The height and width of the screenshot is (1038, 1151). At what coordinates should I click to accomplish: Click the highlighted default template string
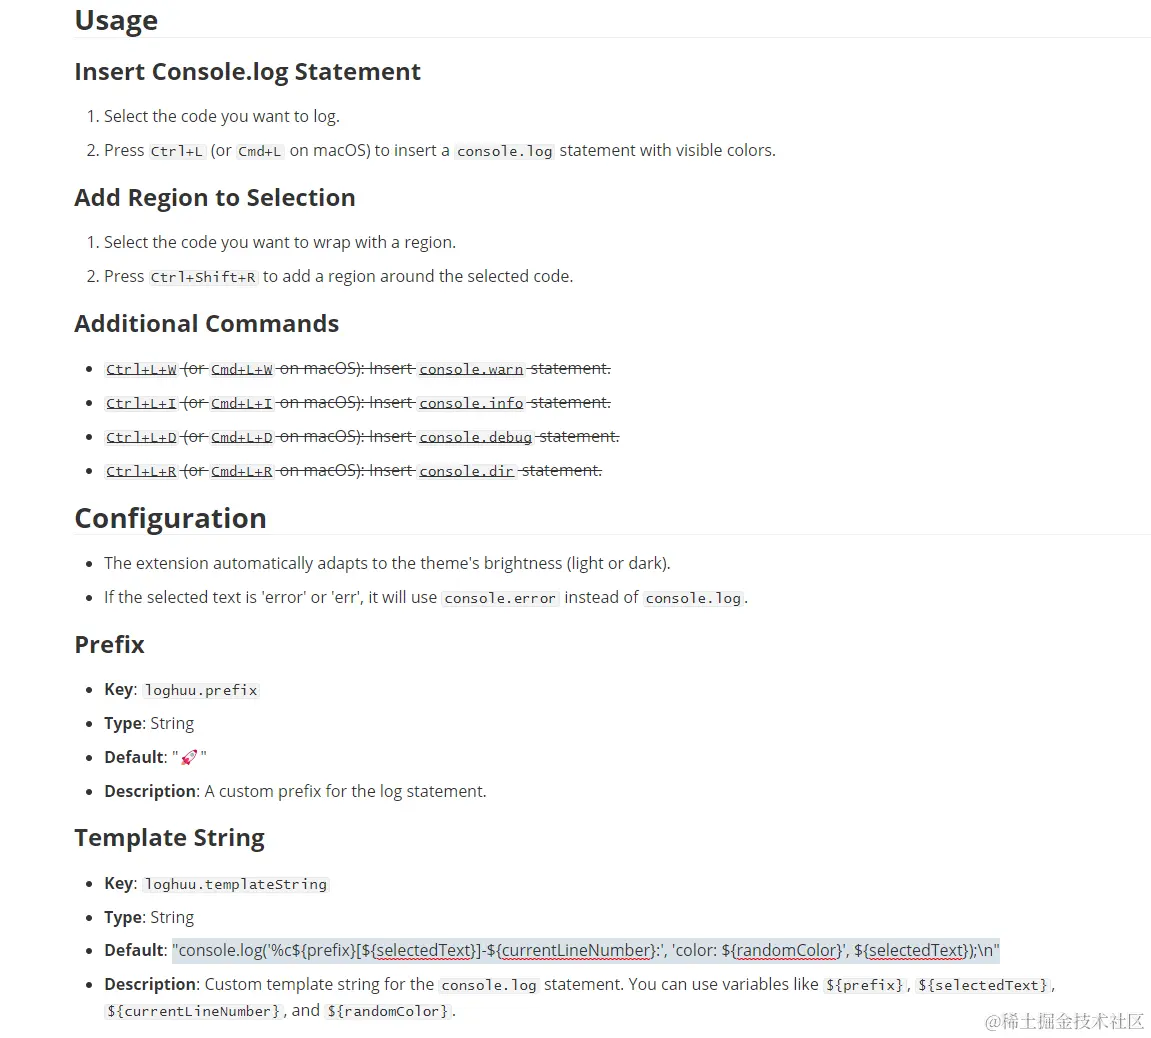586,951
